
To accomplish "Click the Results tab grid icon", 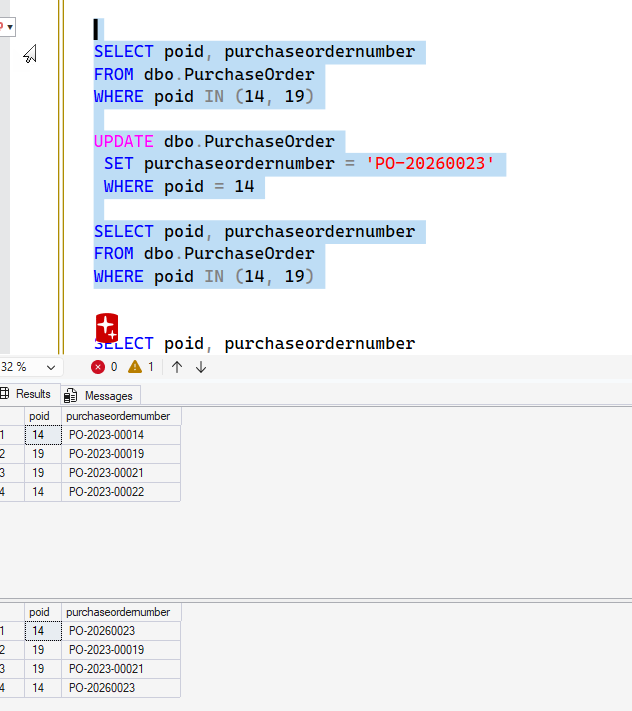I will pyautogui.click(x=5, y=394).
